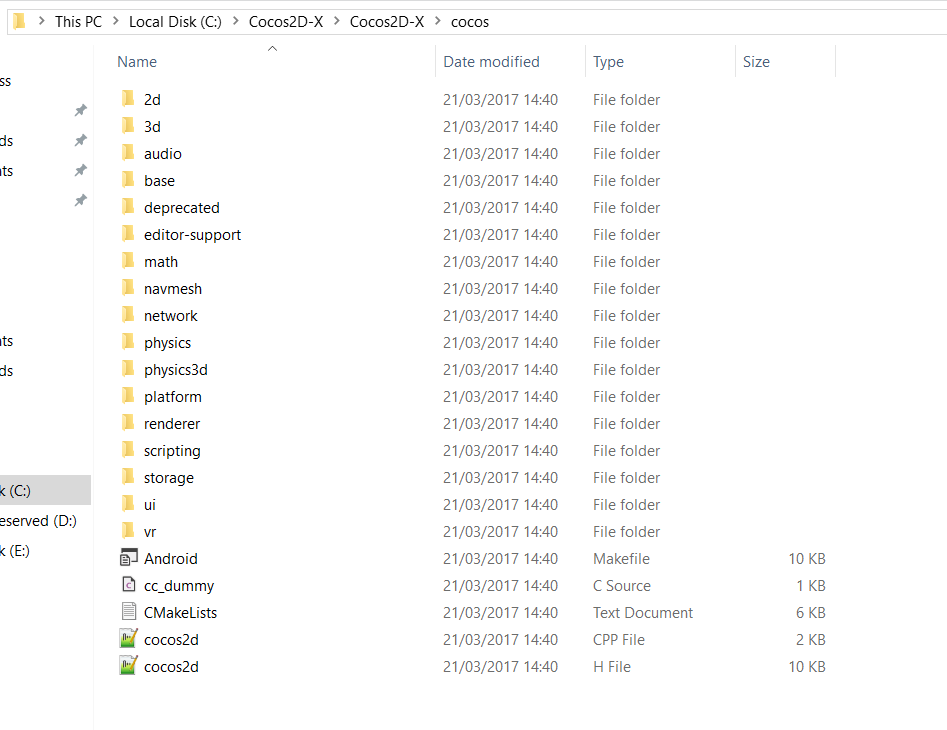The width and height of the screenshot is (947, 730).
Task: Click the vr folder icon
Action: point(127,531)
